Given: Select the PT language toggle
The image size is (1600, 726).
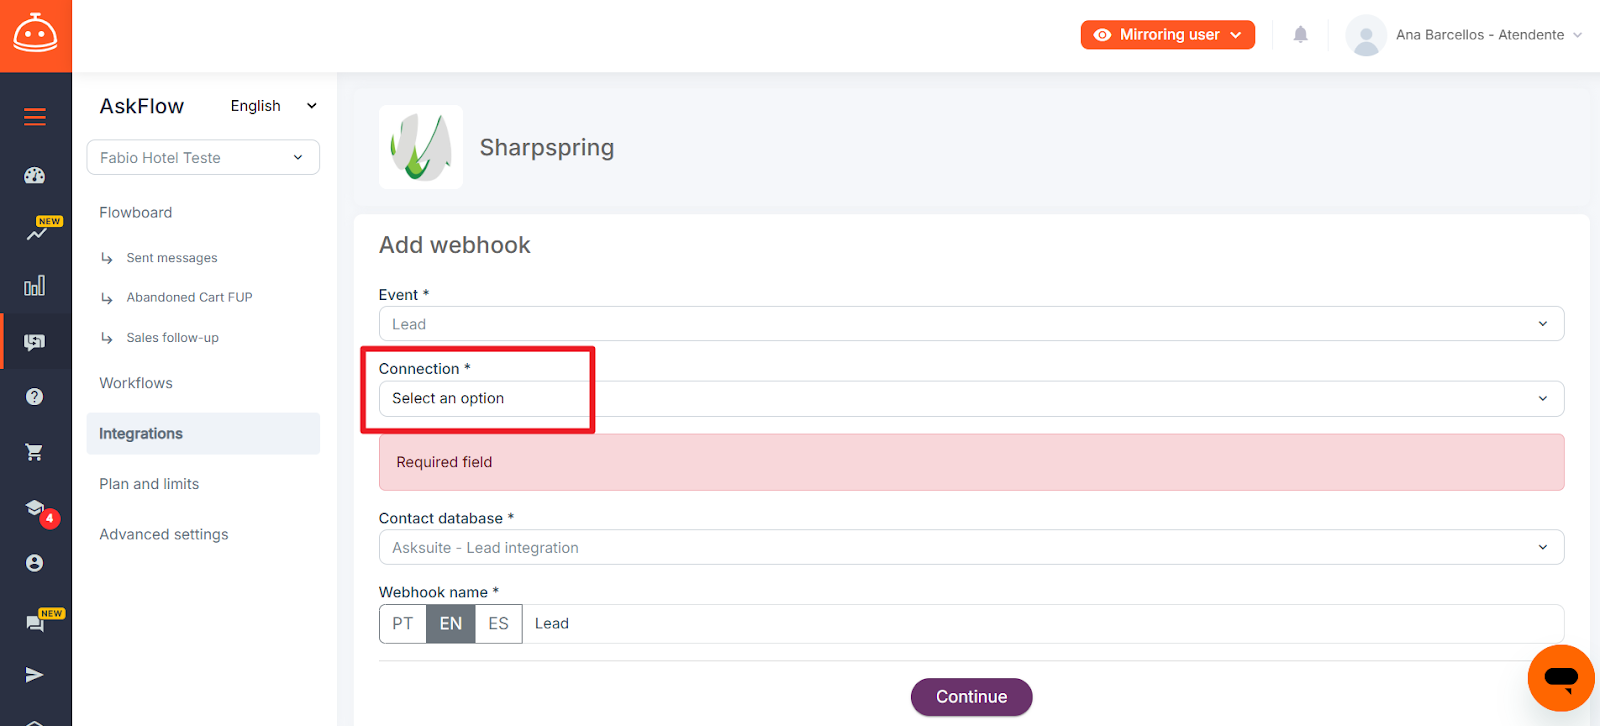Looking at the screenshot, I should pos(403,624).
